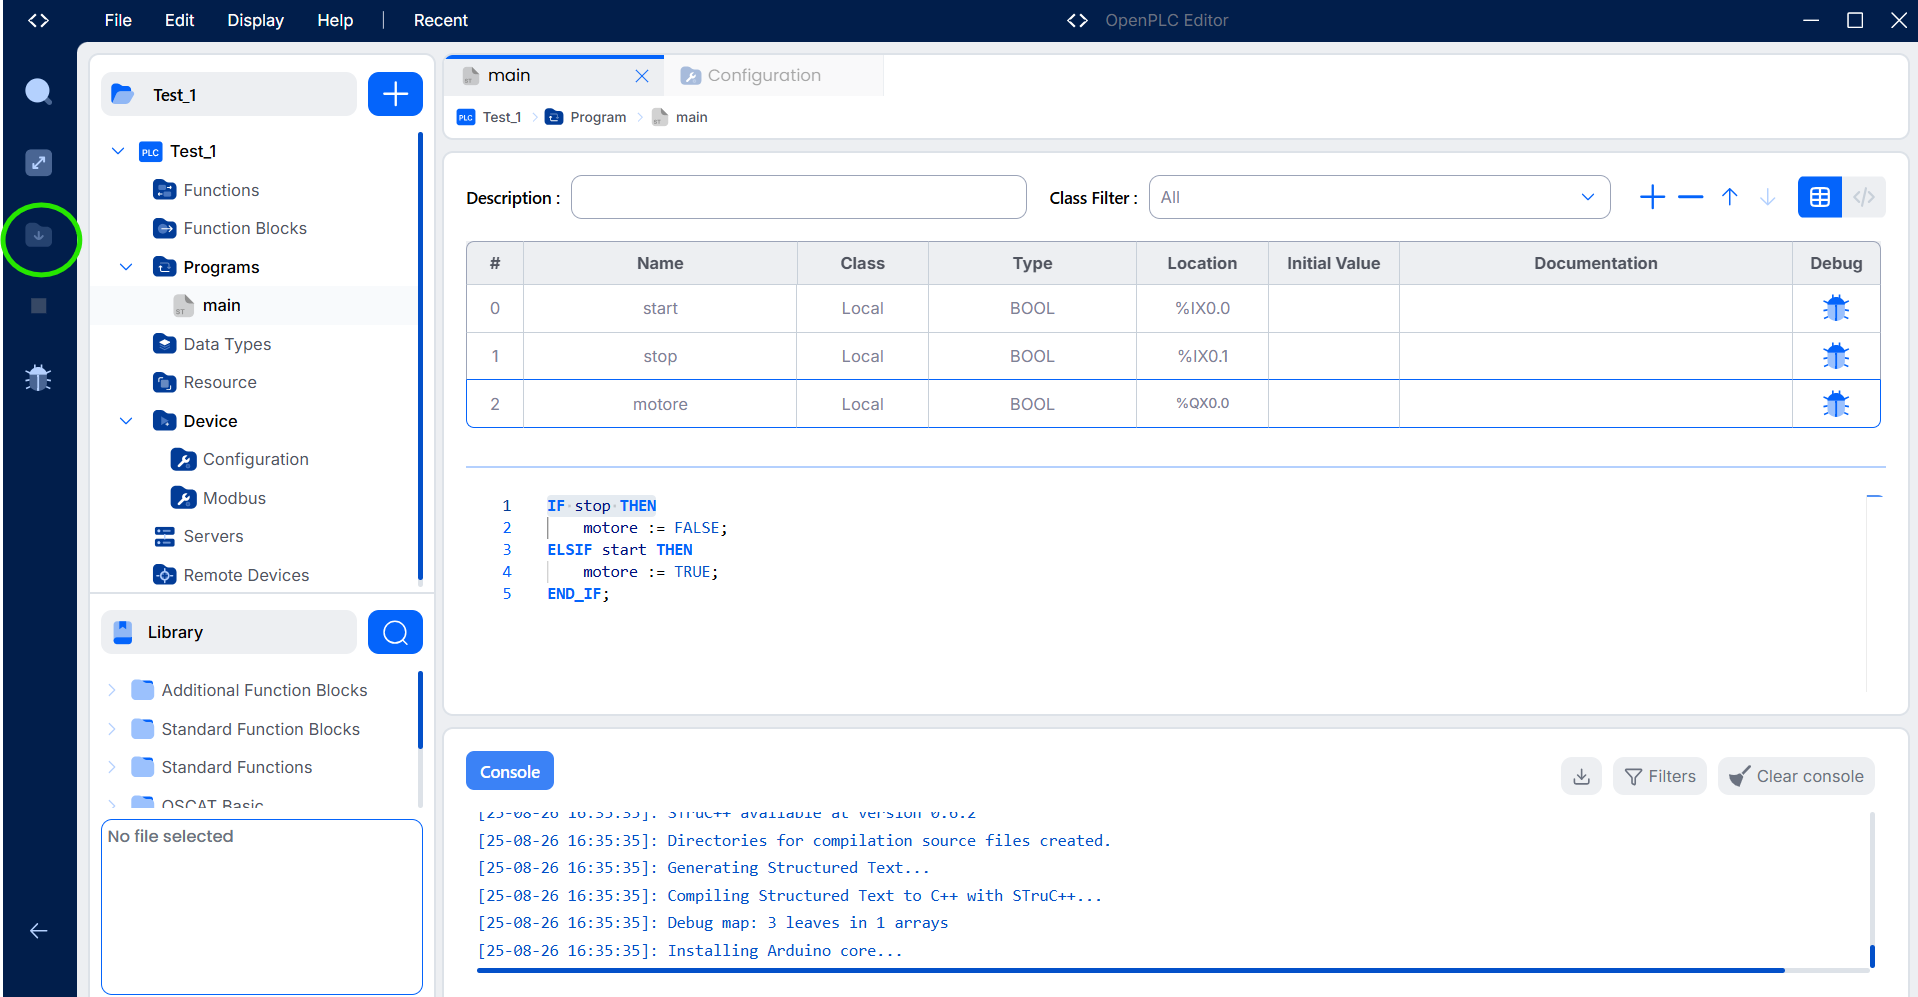
Task: Focus the Description input field
Action: [798, 197]
